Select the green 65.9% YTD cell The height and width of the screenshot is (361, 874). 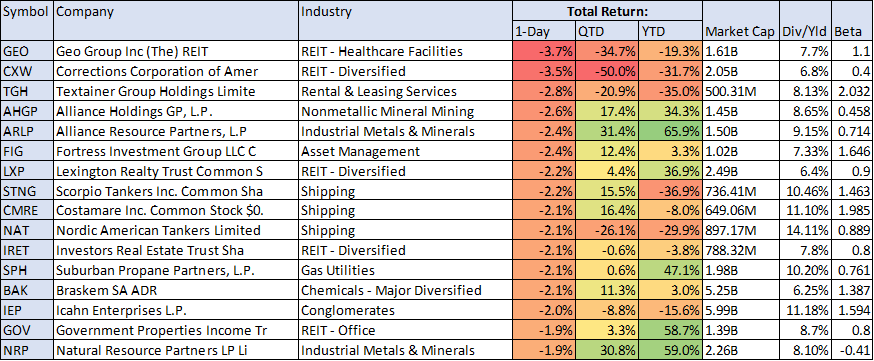coord(671,131)
